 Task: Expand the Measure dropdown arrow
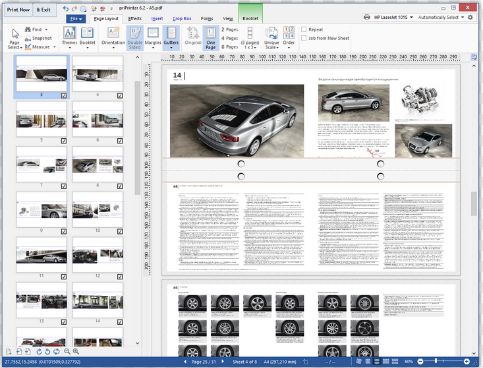(x=54, y=47)
